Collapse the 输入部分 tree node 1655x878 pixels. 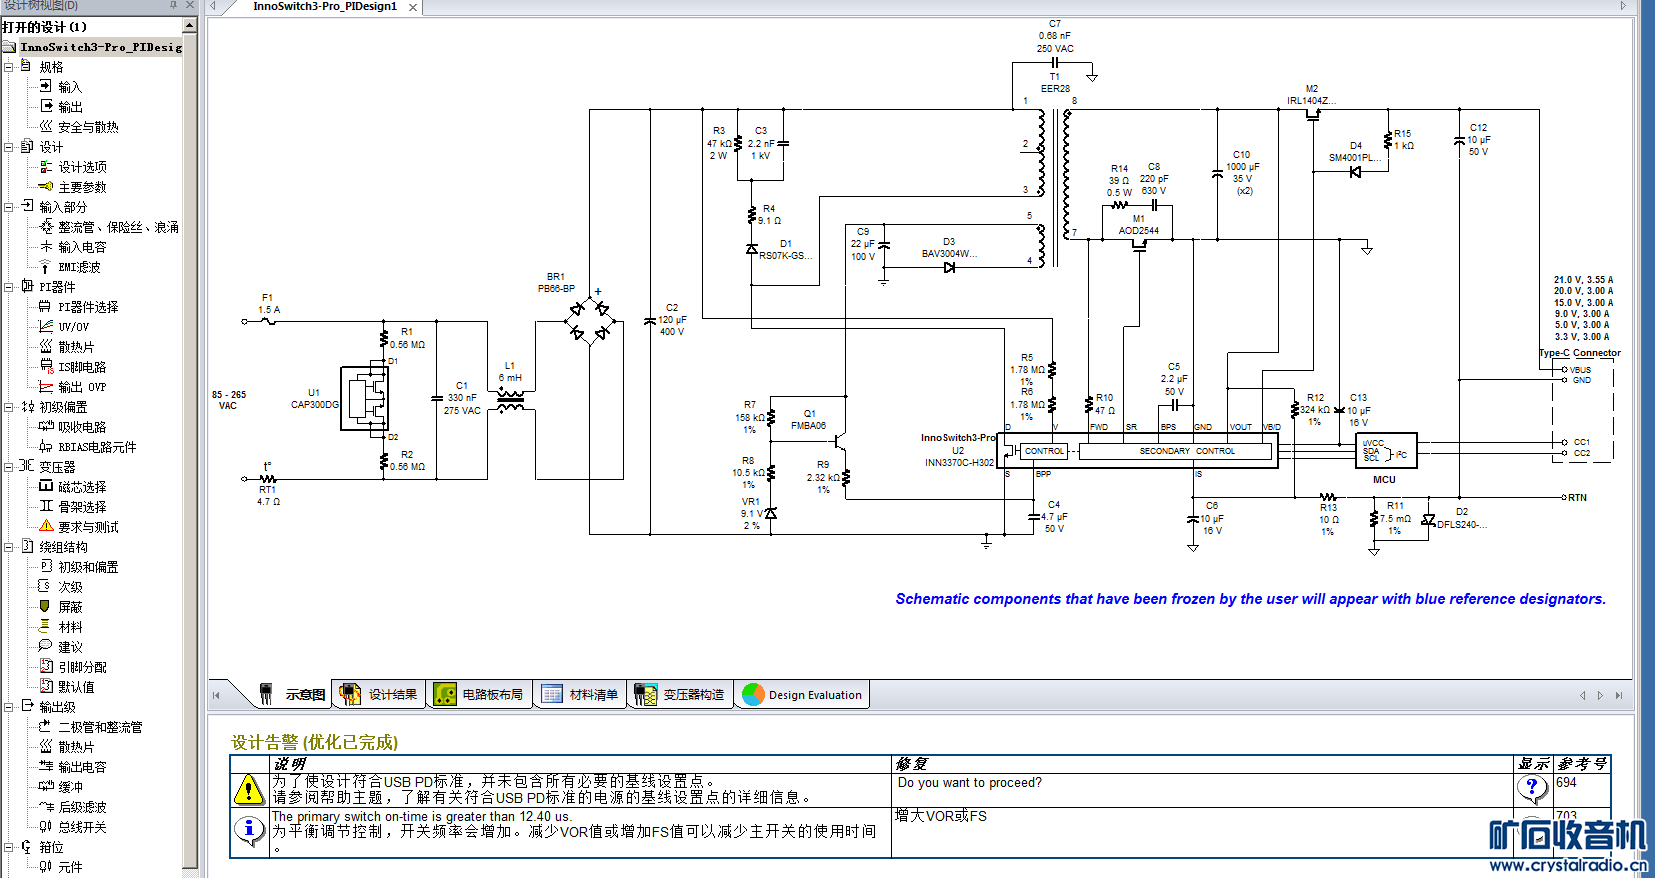click(x=9, y=207)
